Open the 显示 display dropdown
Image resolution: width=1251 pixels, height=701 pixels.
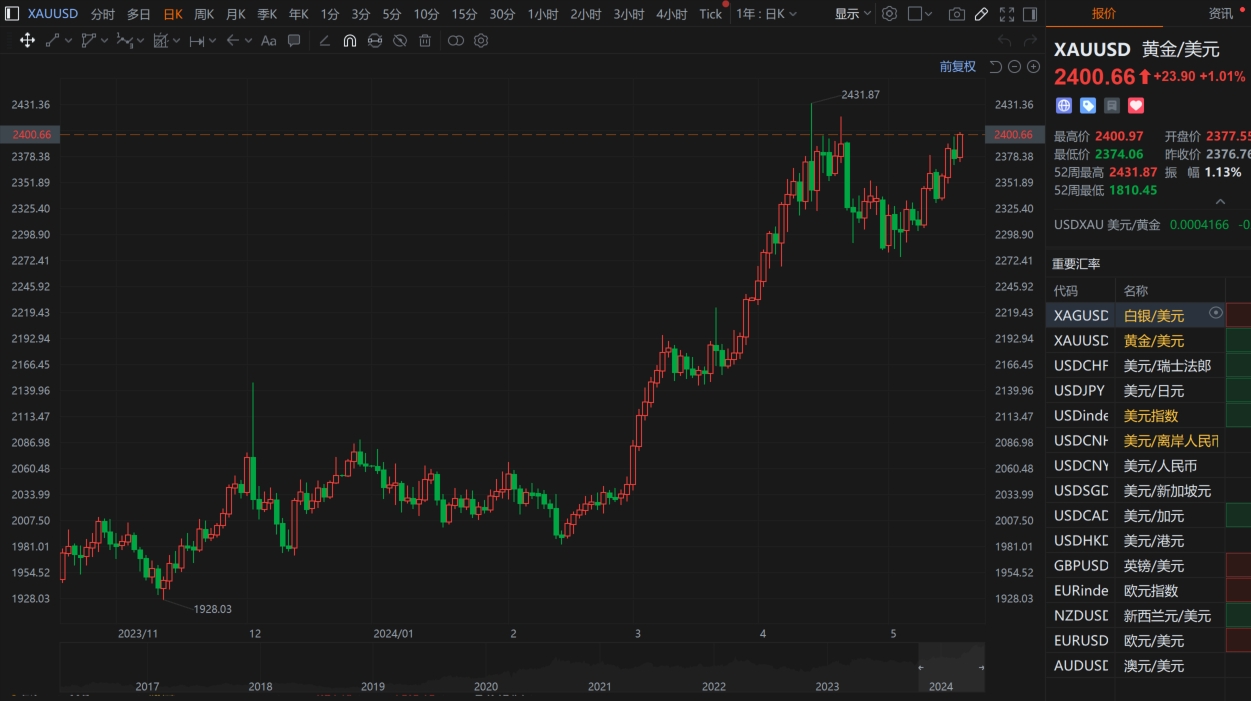click(x=852, y=14)
